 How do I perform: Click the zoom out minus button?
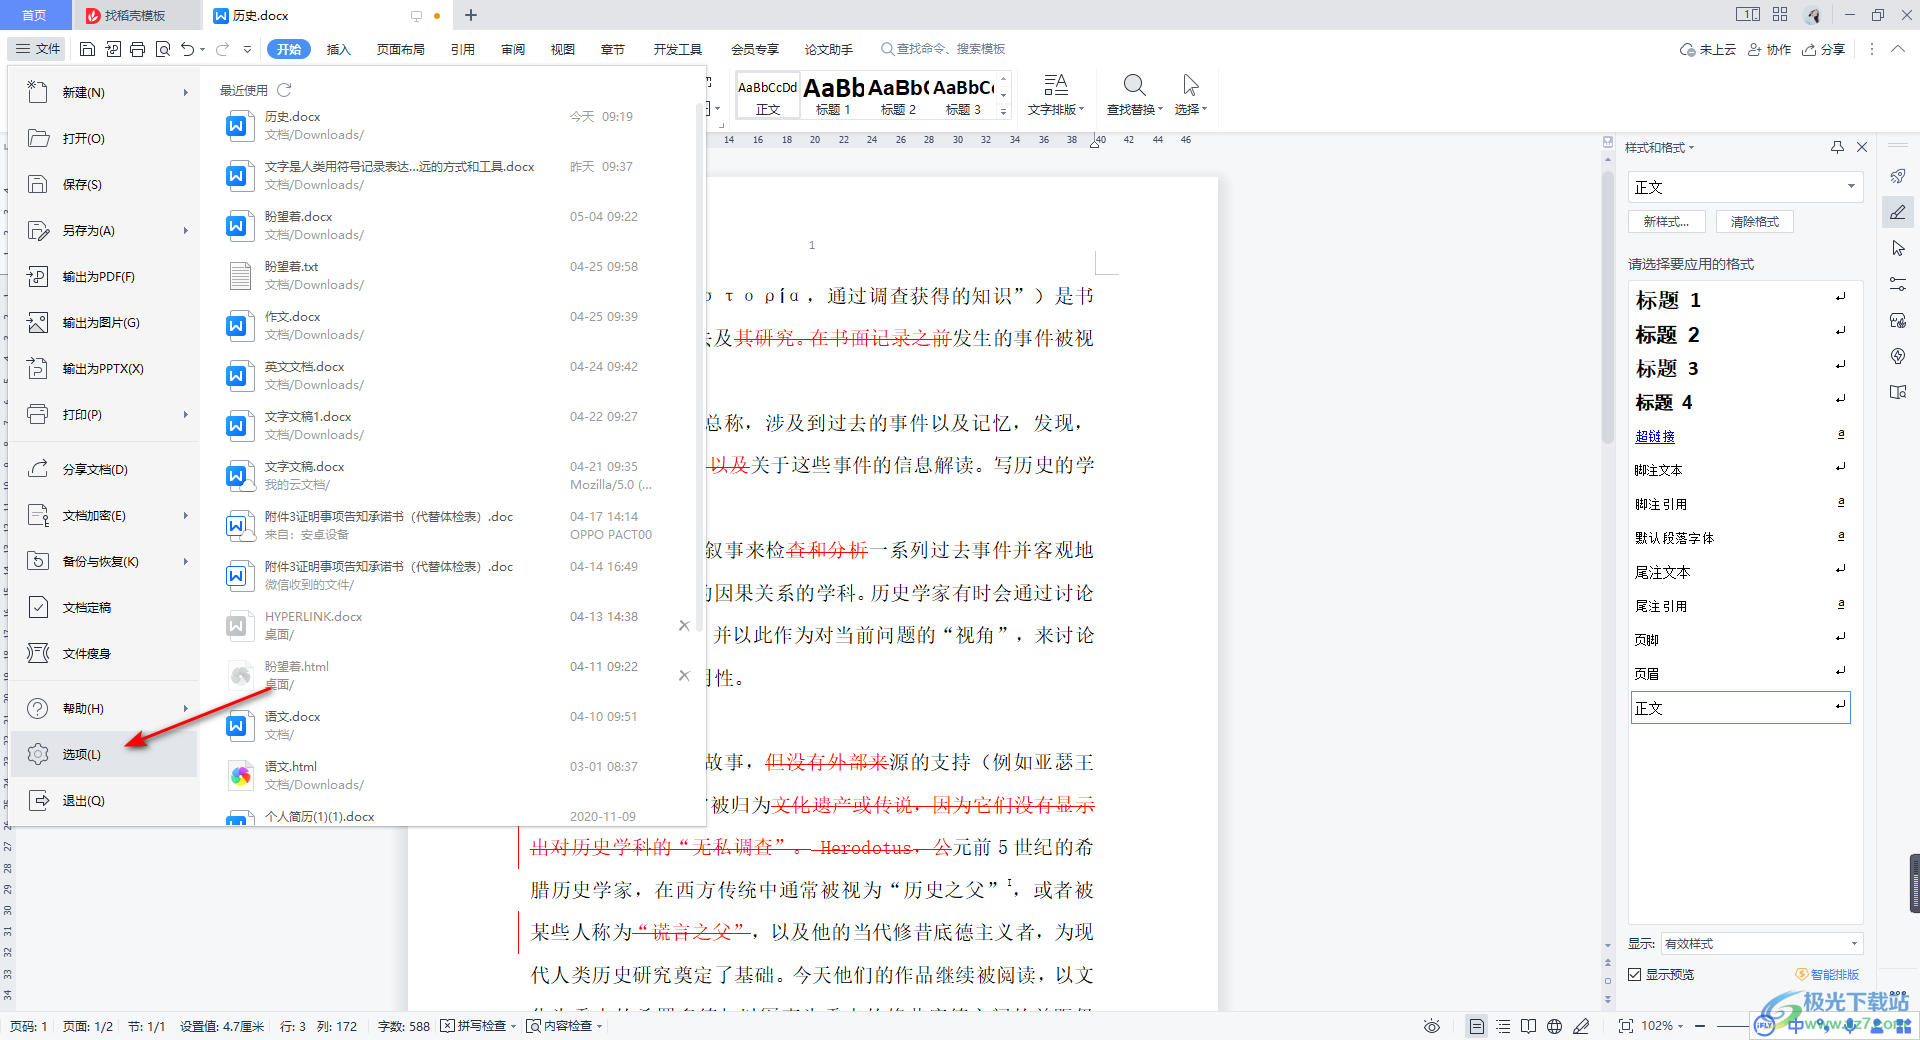pos(1699,1026)
